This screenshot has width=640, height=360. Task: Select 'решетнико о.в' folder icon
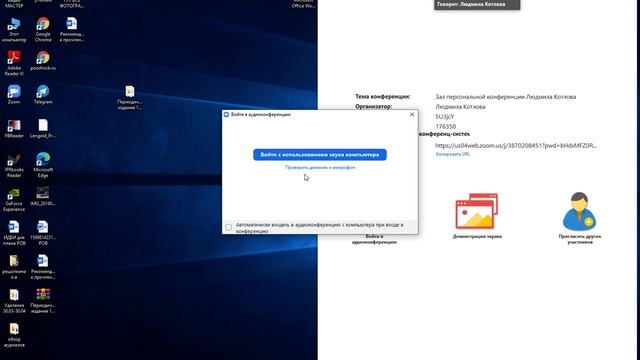(14, 267)
